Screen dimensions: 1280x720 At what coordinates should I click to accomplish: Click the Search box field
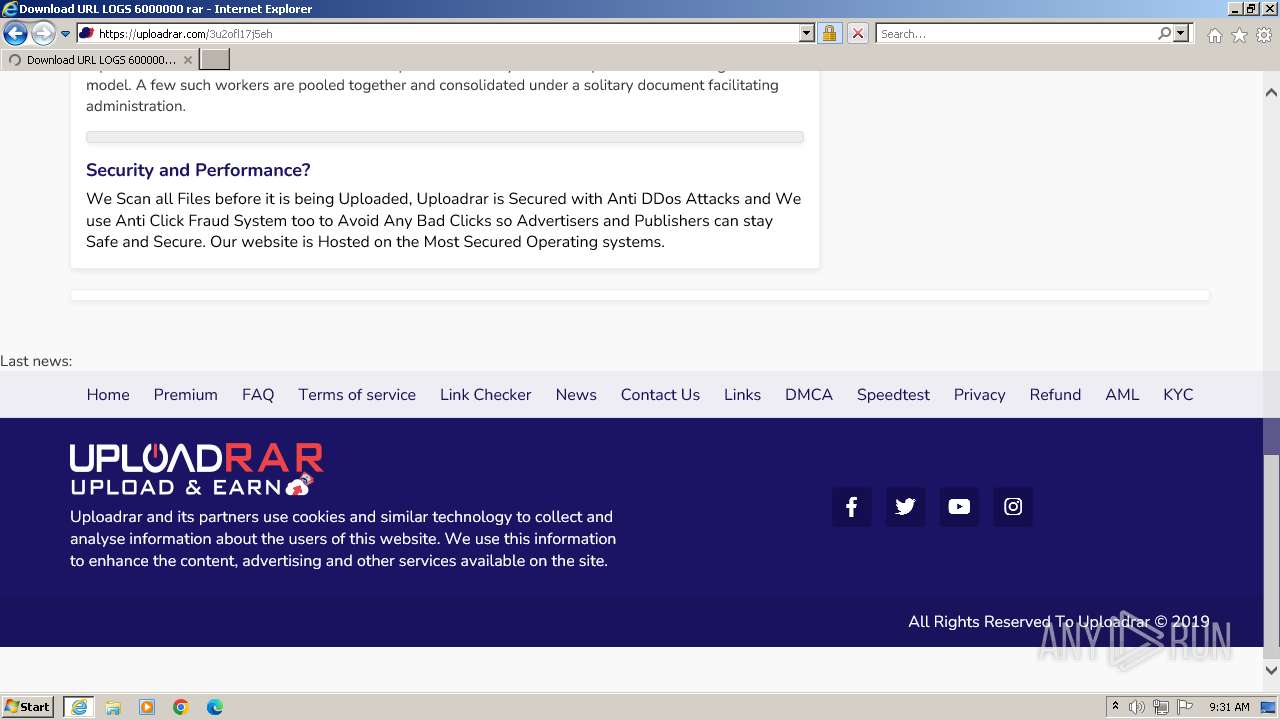tap(1016, 34)
